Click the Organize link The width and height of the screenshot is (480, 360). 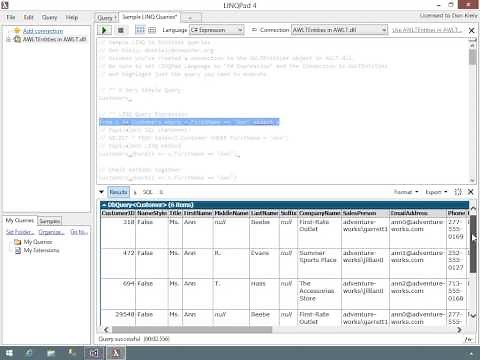point(51,232)
